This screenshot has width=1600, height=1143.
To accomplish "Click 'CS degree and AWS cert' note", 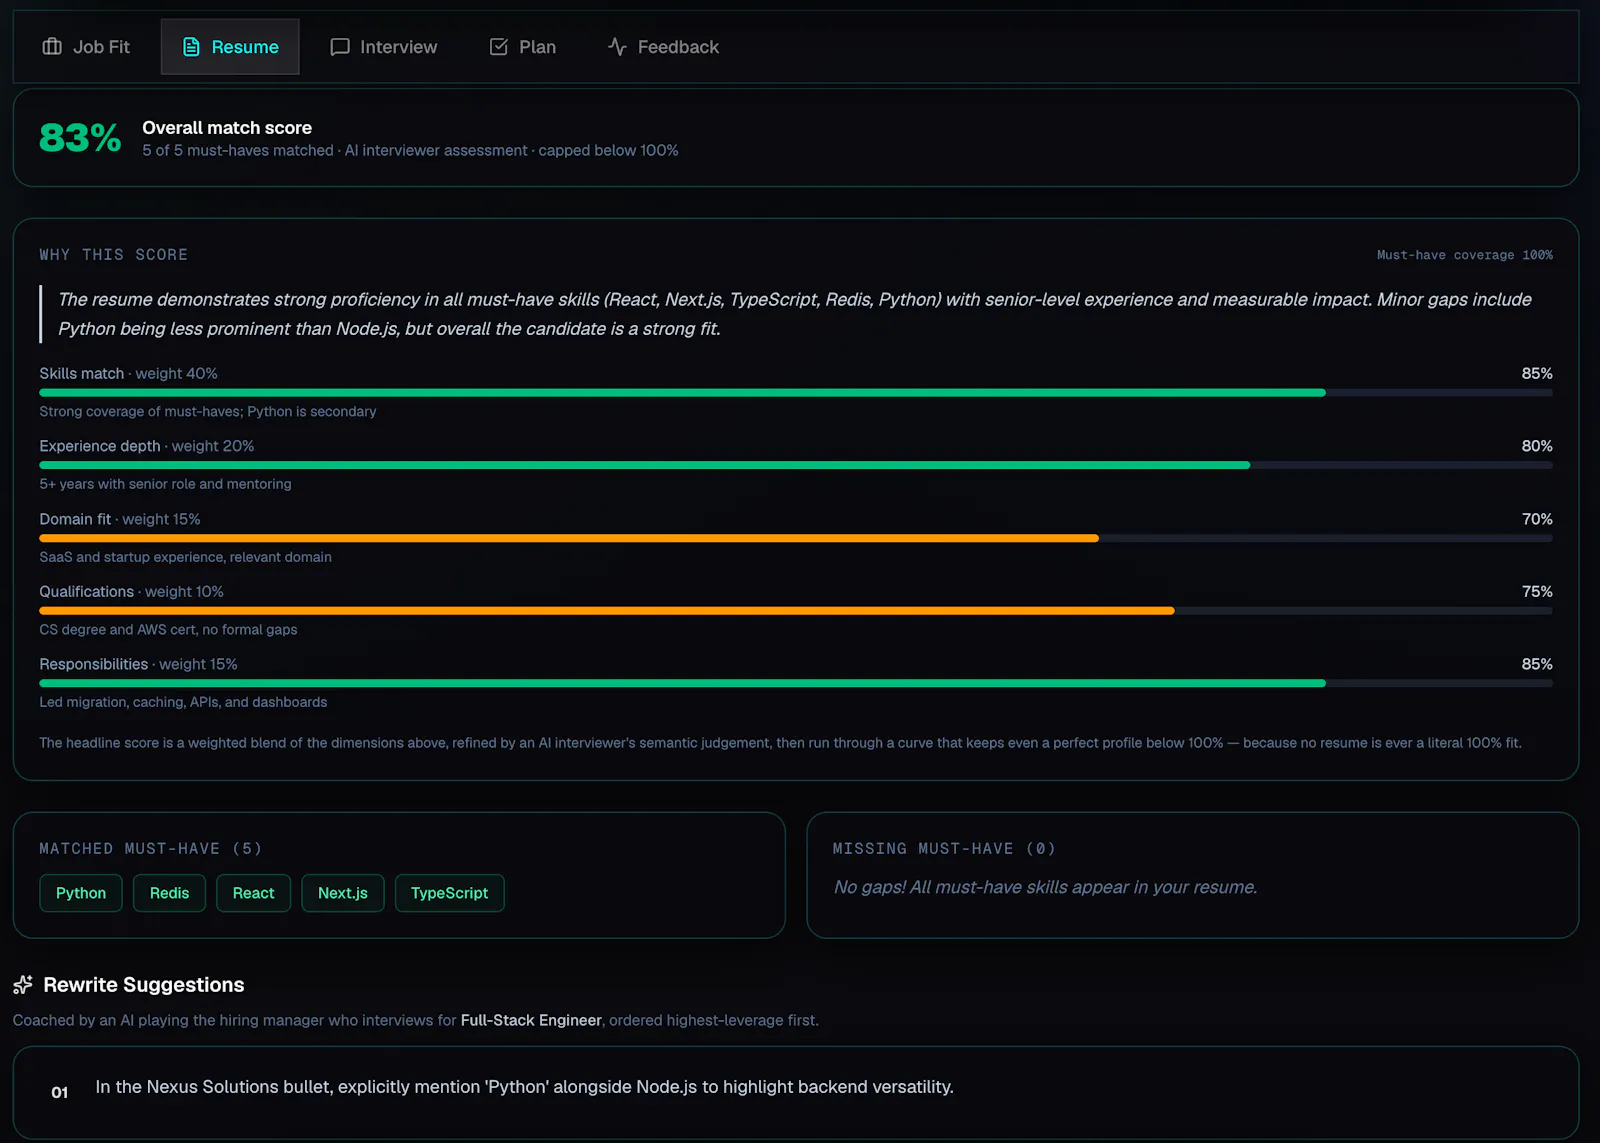I will 168,630.
